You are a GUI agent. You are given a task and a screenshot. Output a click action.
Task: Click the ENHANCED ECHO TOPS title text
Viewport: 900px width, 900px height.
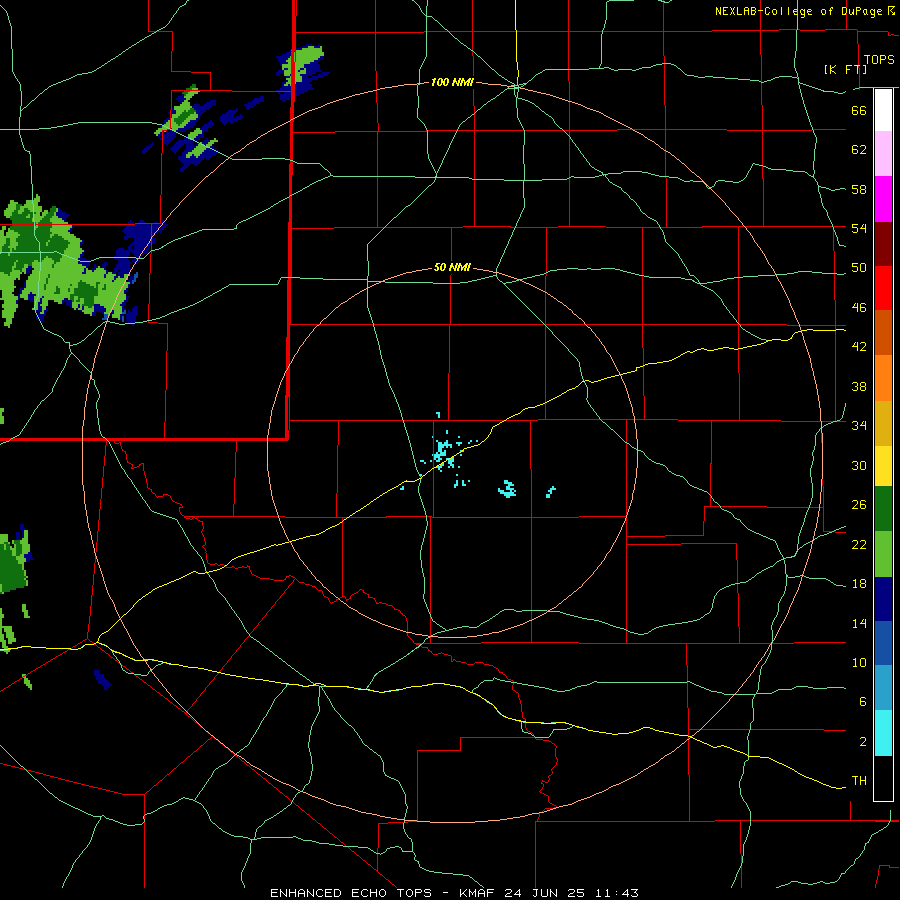351,893
